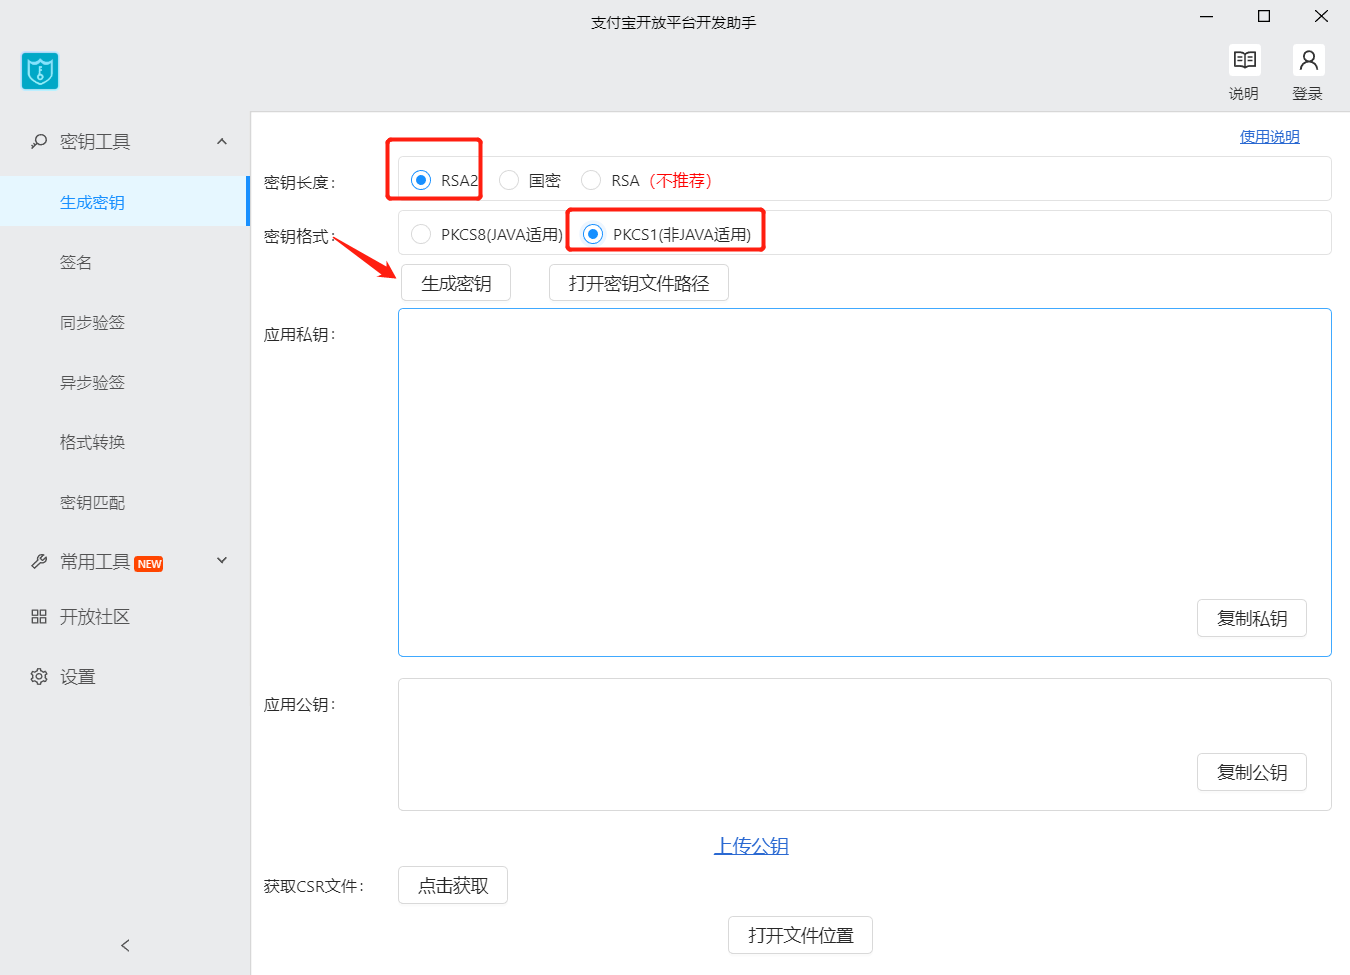Open 生成密钥 sidebar item

124,202
